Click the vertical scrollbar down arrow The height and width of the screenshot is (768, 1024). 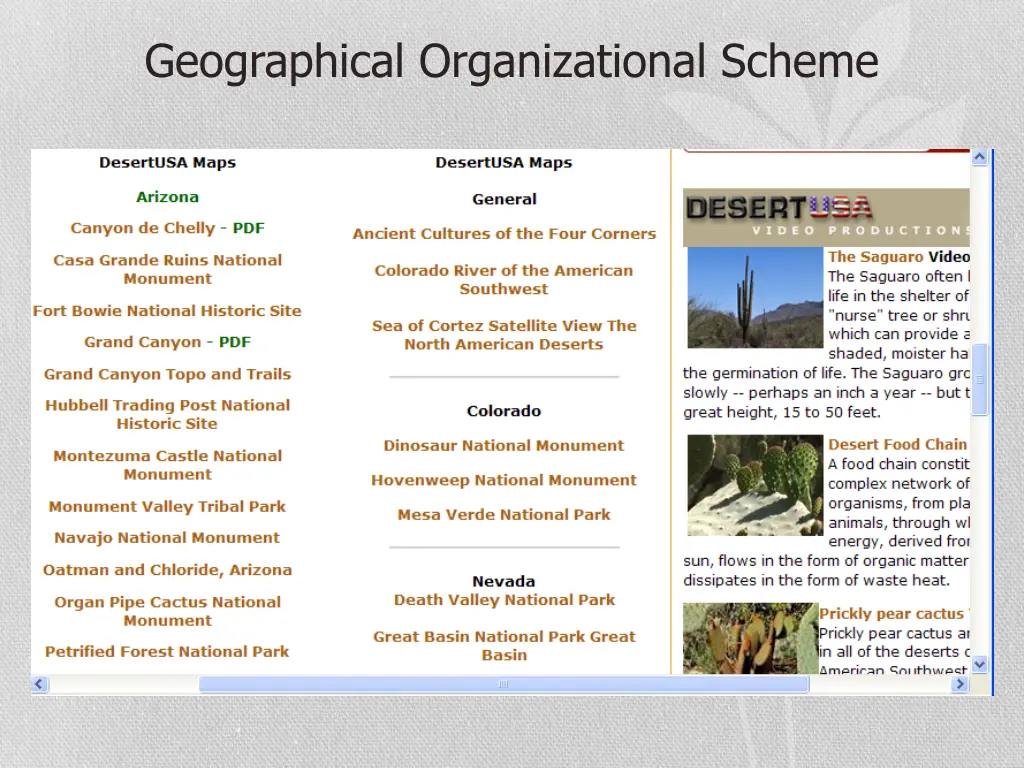pos(980,664)
